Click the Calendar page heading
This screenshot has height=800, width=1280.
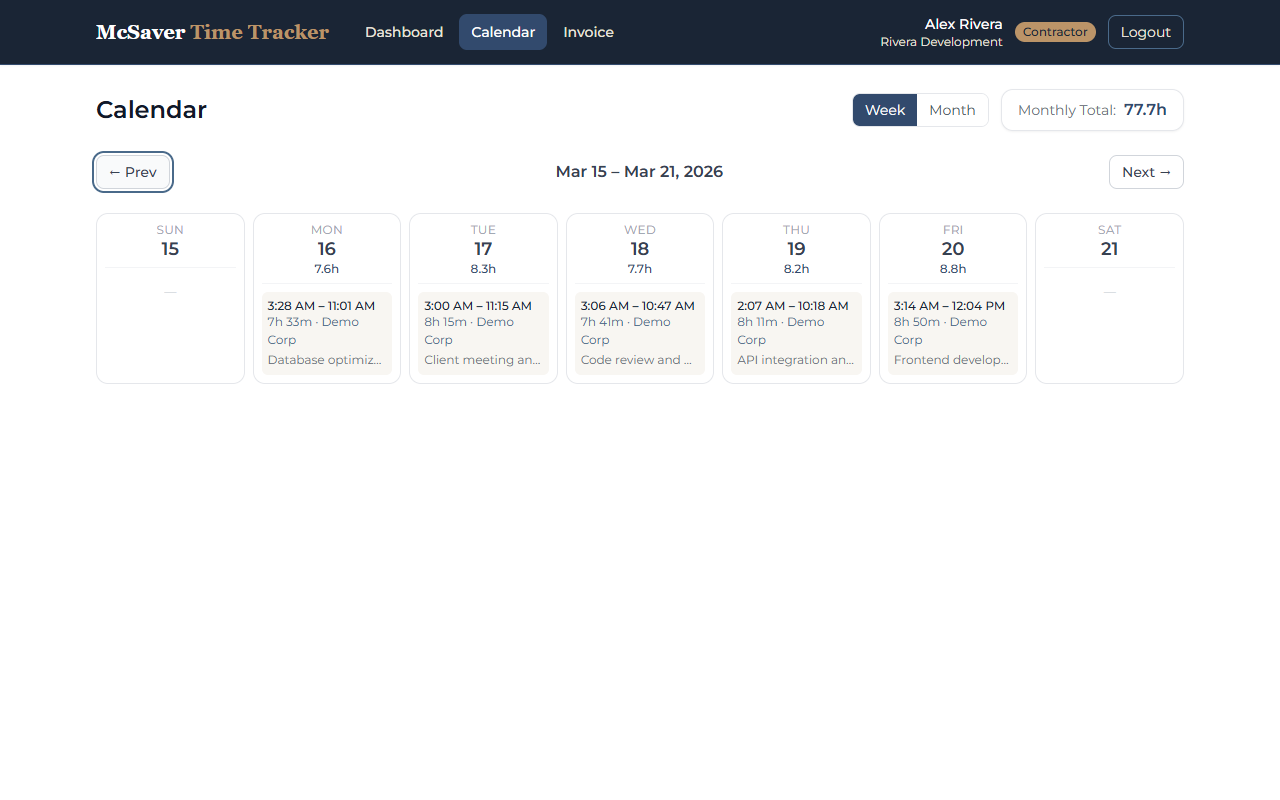pyautogui.click(x=151, y=110)
